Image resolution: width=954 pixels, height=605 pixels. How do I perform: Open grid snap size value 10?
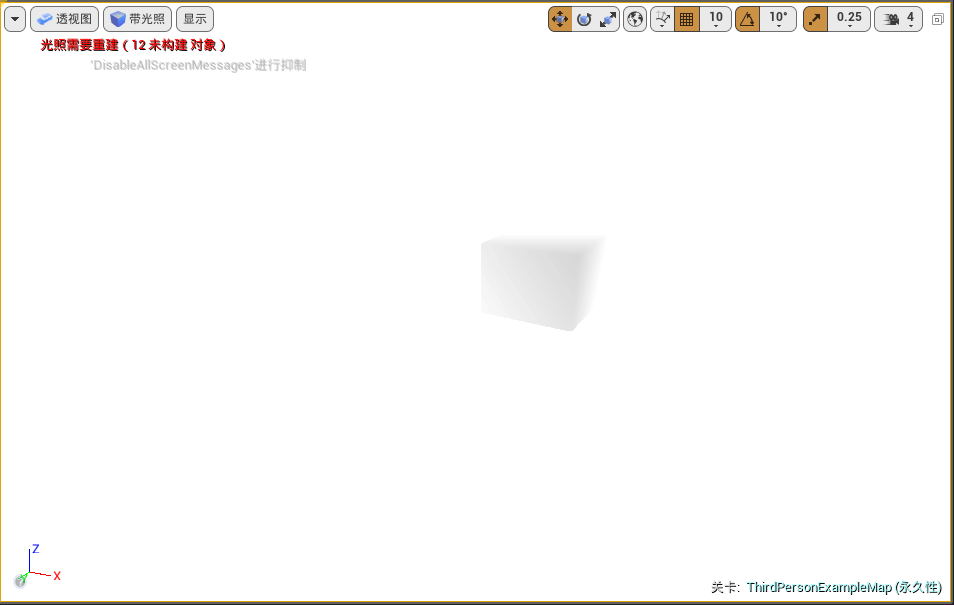pos(716,19)
